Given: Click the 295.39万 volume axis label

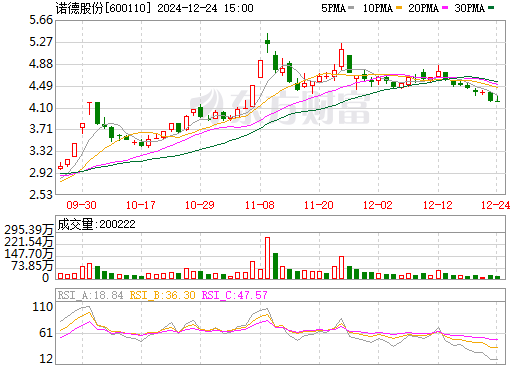Looking at the screenshot, I should coord(29,230).
